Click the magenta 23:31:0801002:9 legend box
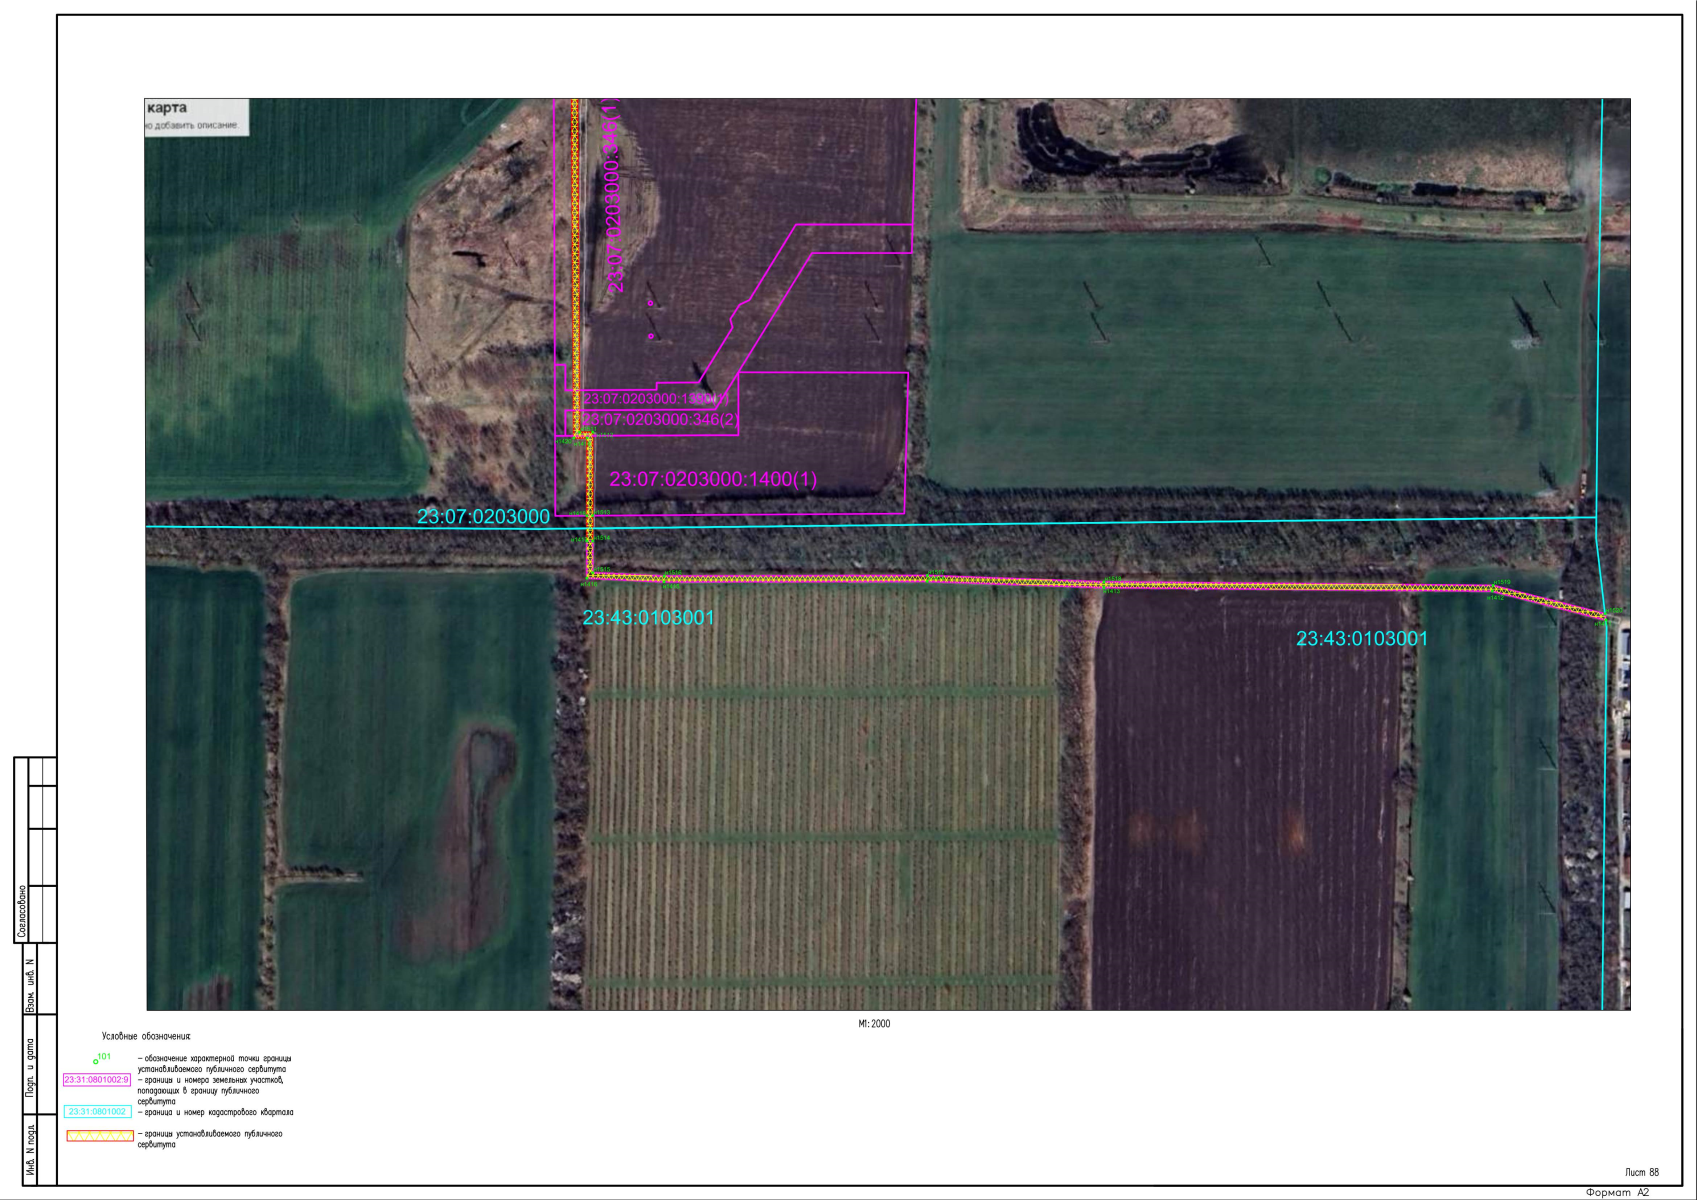Viewport: 1697px width, 1200px height. (x=97, y=1080)
